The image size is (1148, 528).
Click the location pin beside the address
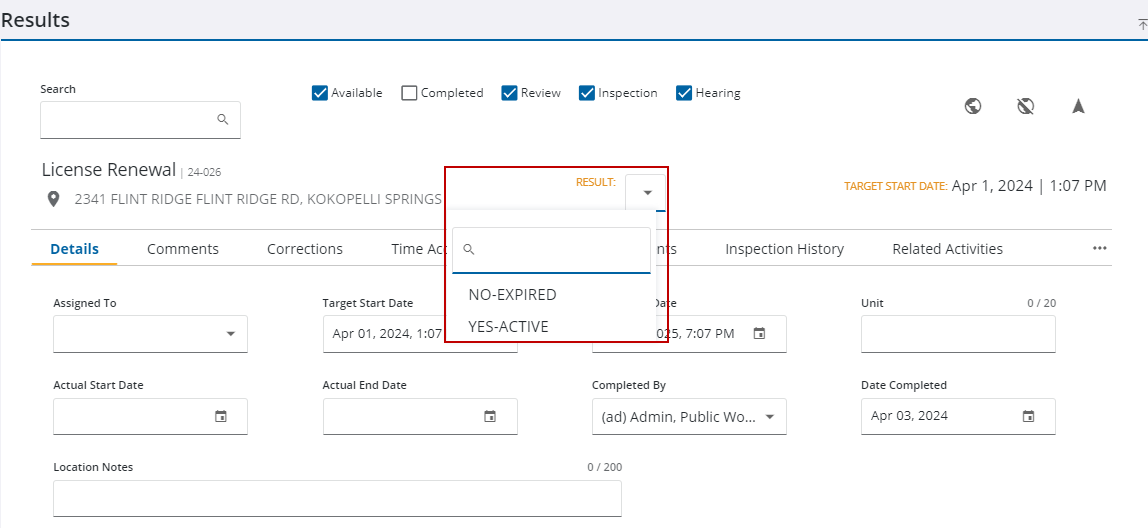coord(54,199)
